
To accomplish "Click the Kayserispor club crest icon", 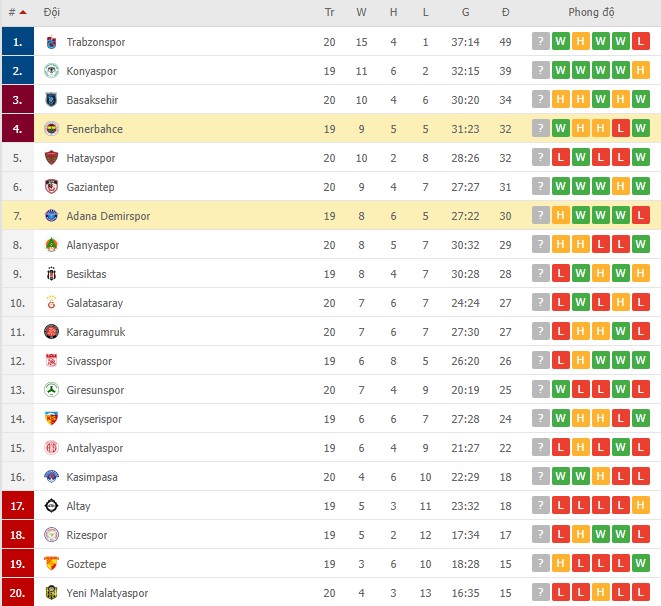I will (x=52, y=419).
